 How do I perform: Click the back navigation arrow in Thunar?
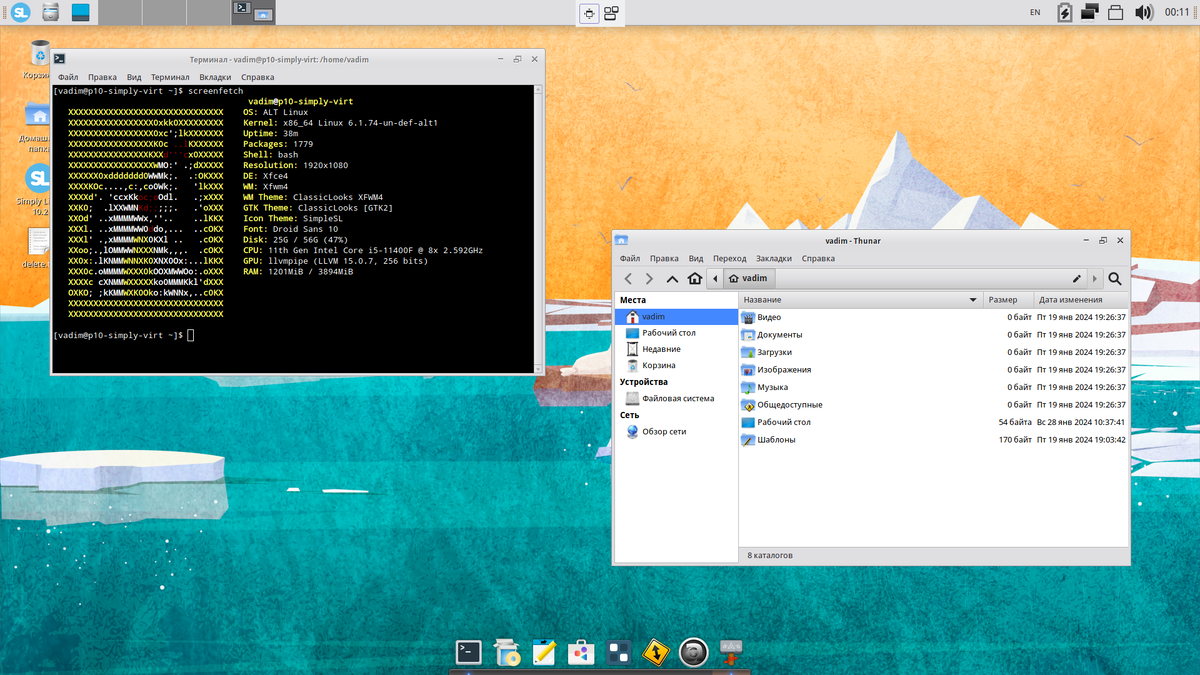click(x=628, y=278)
